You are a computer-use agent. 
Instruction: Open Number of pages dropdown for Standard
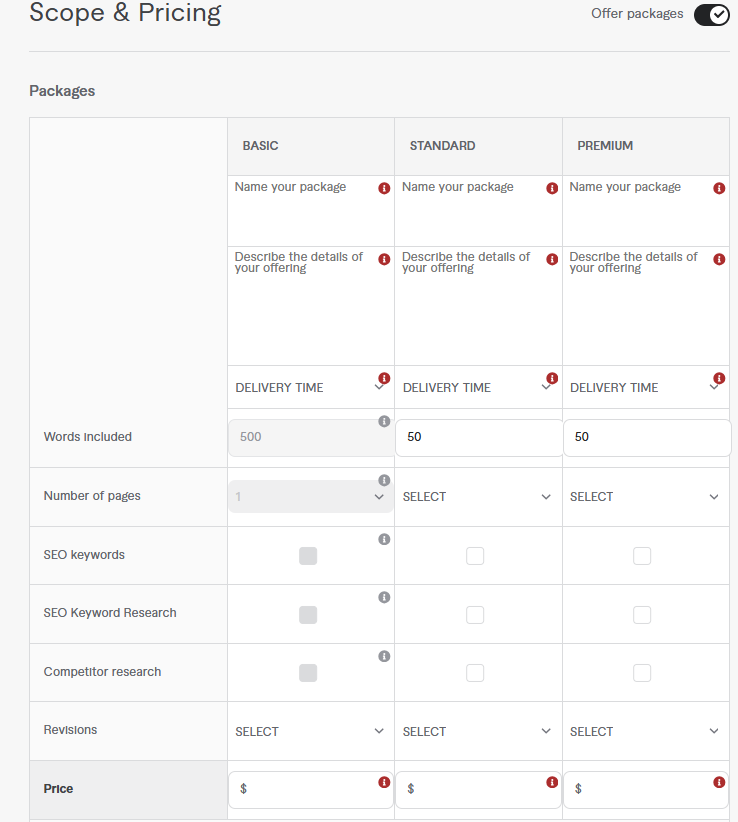[477, 497]
